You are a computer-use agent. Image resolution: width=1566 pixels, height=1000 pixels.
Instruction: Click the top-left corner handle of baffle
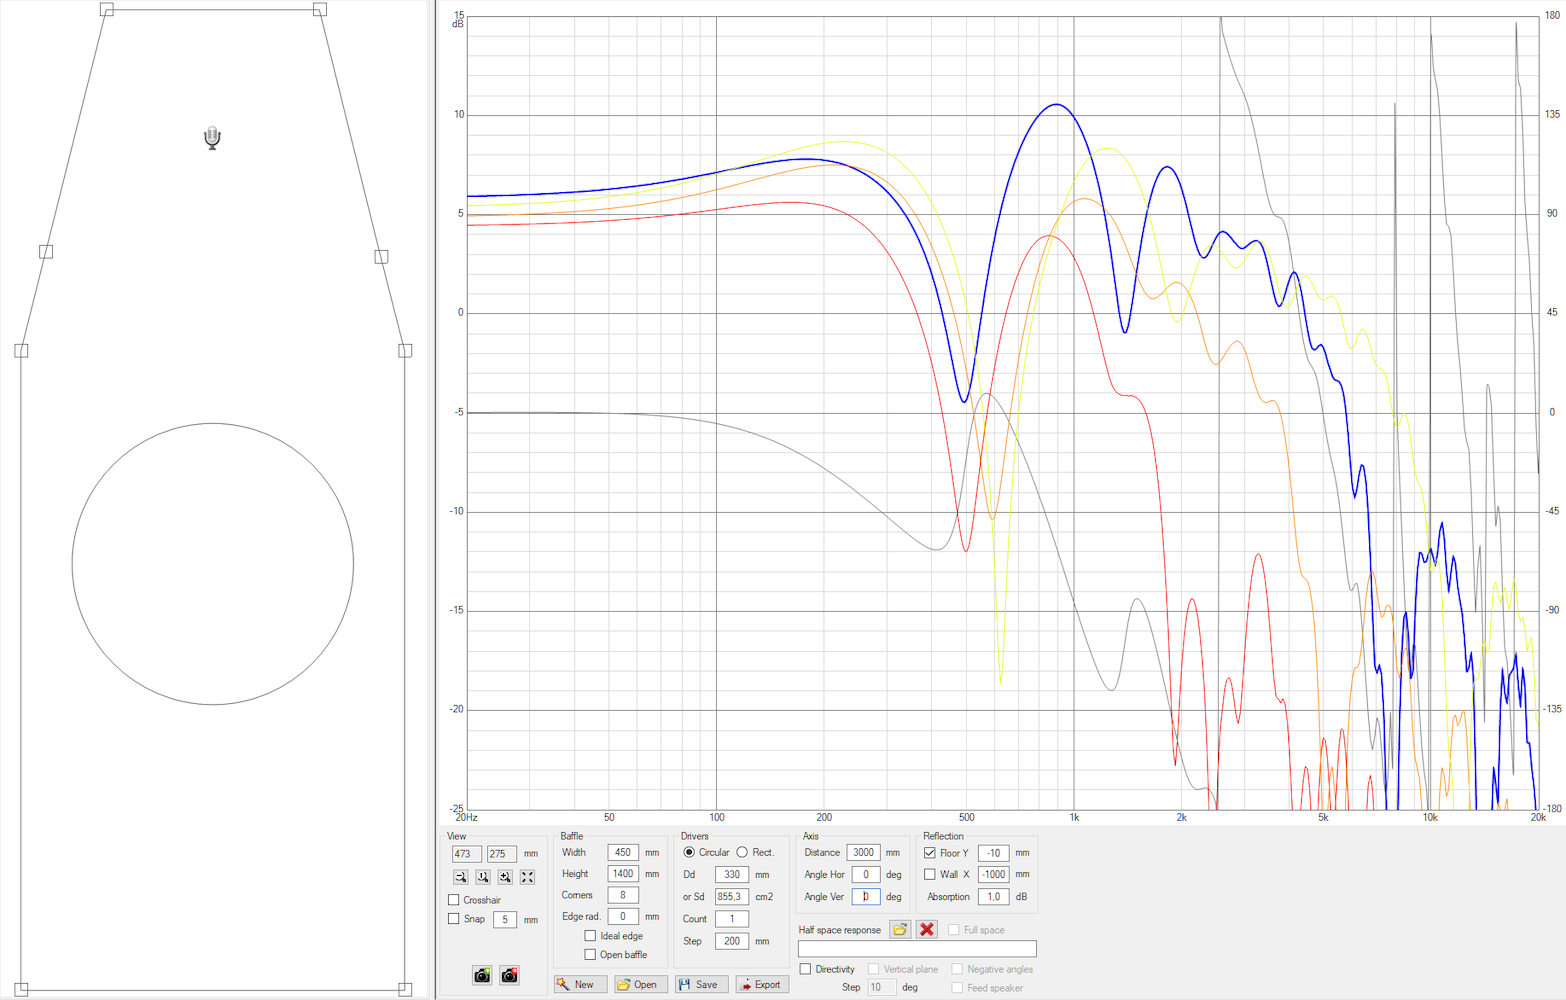107,9
